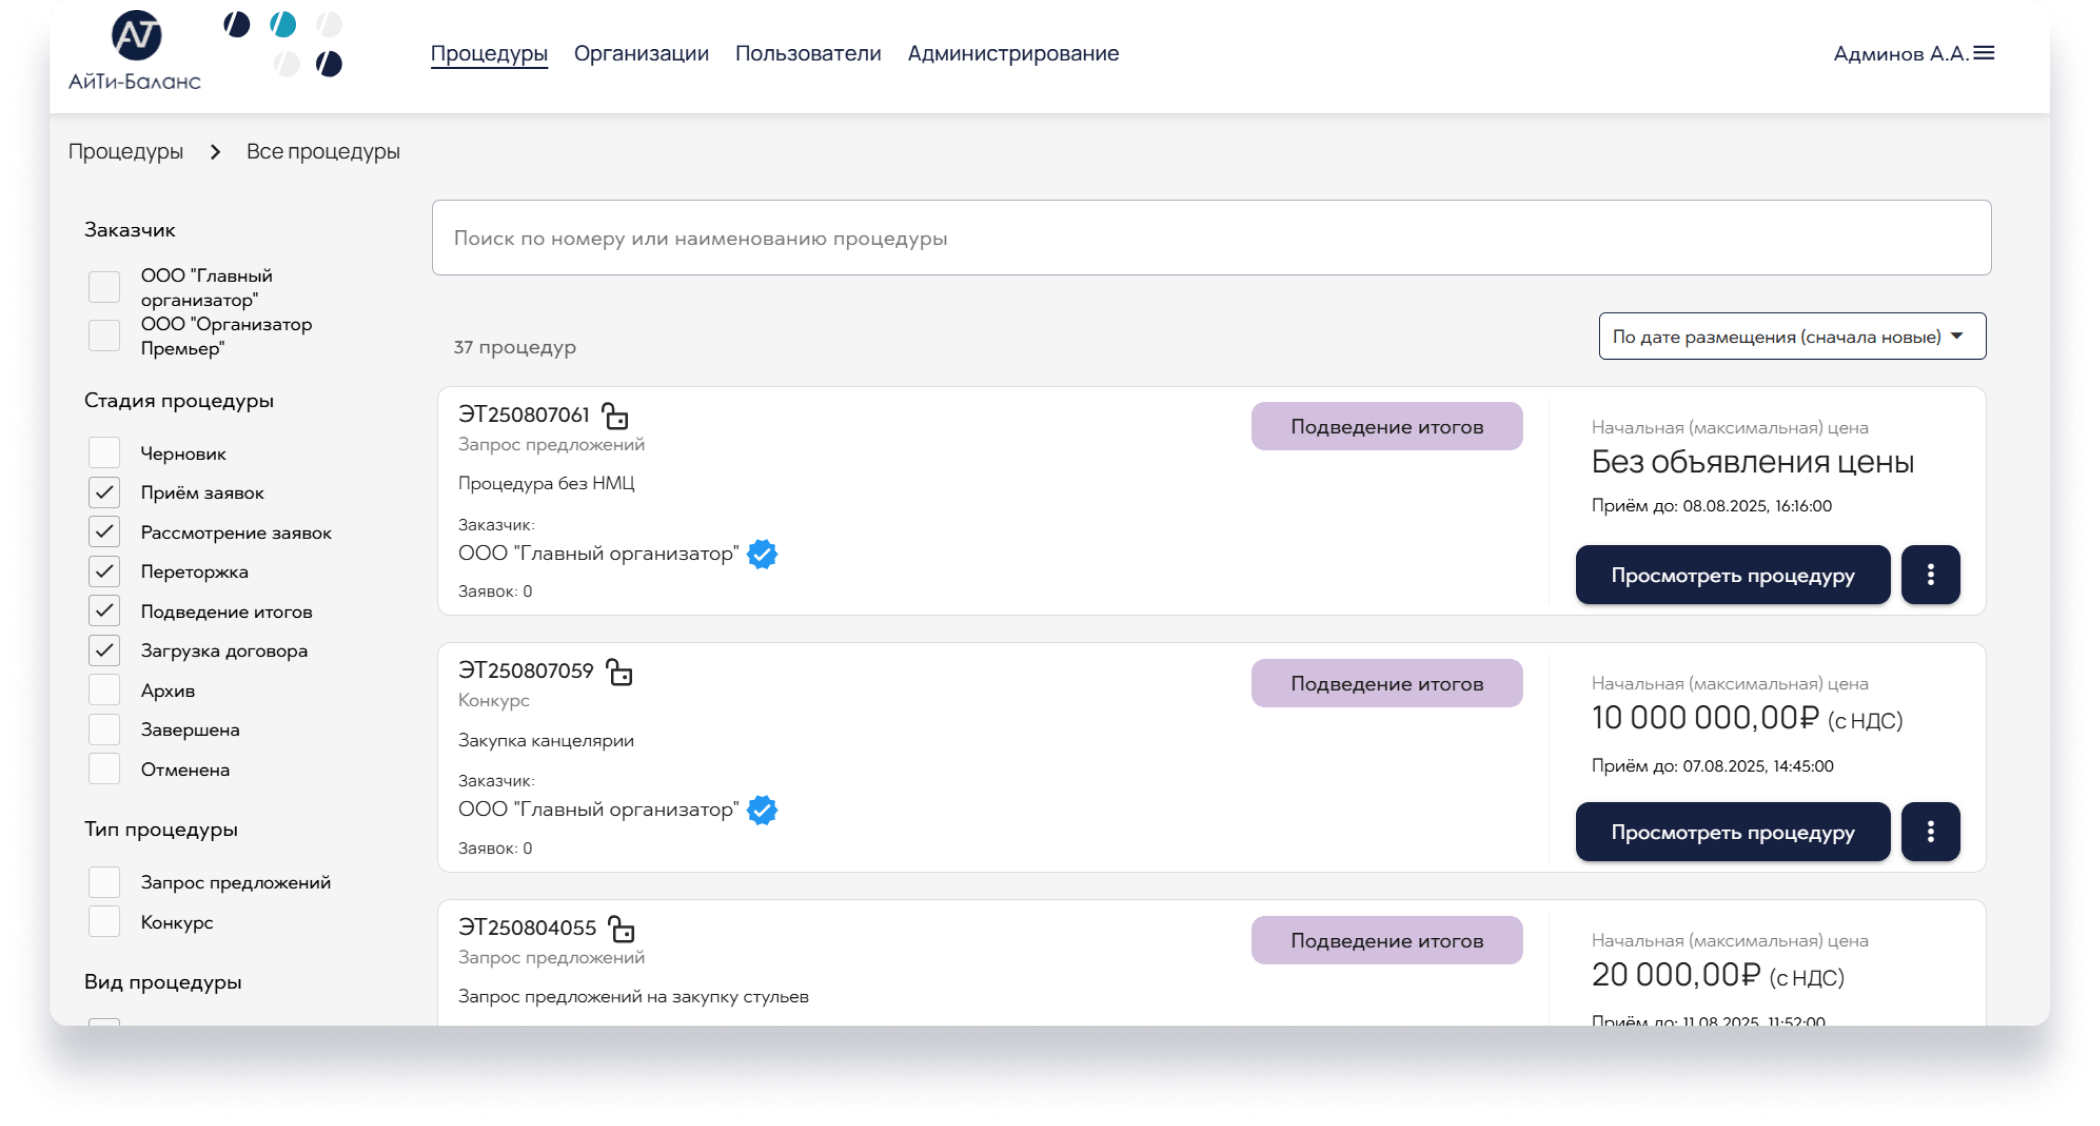The image size is (2100, 1126).
Task: Click Просмотреть процедуру for Закупка канцелярии
Action: pyautogui.click(x=1732, y=832)
